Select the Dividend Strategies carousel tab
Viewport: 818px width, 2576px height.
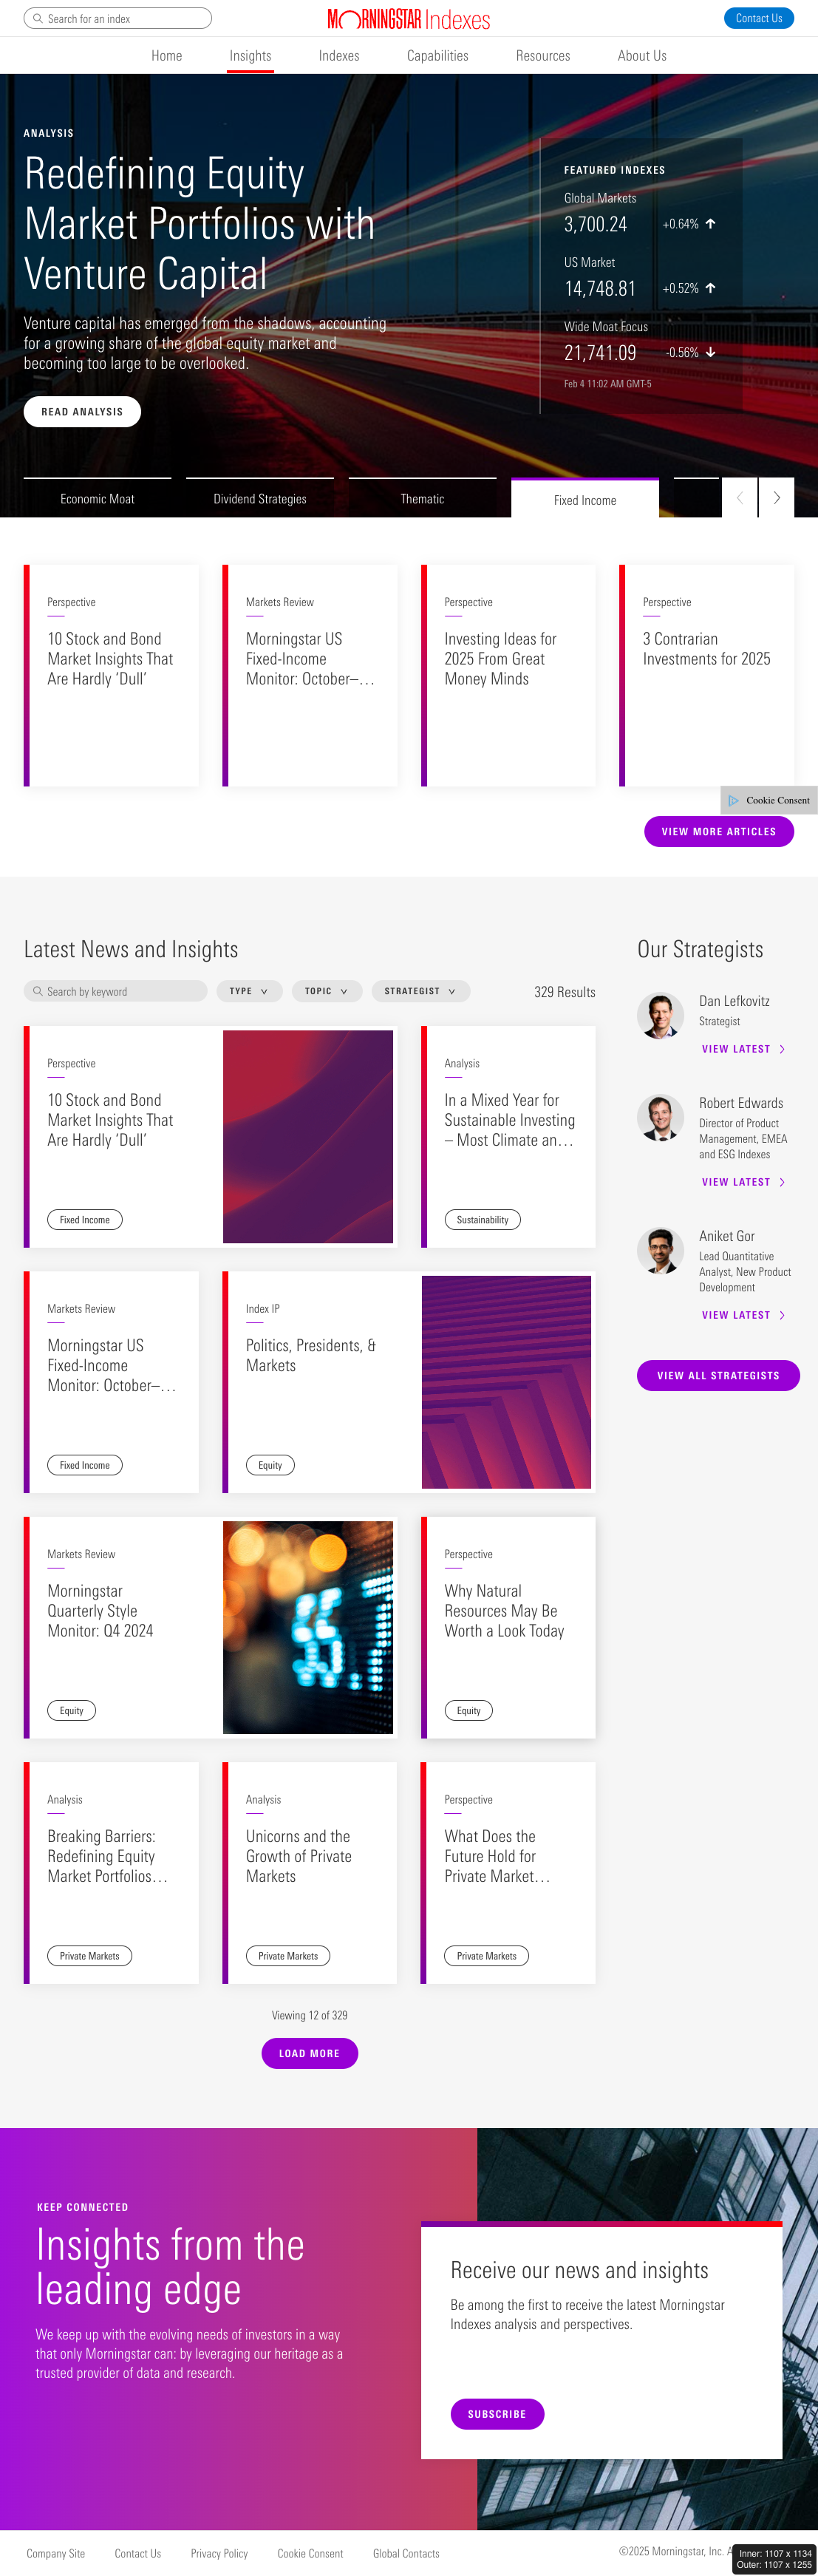(260, 498)
